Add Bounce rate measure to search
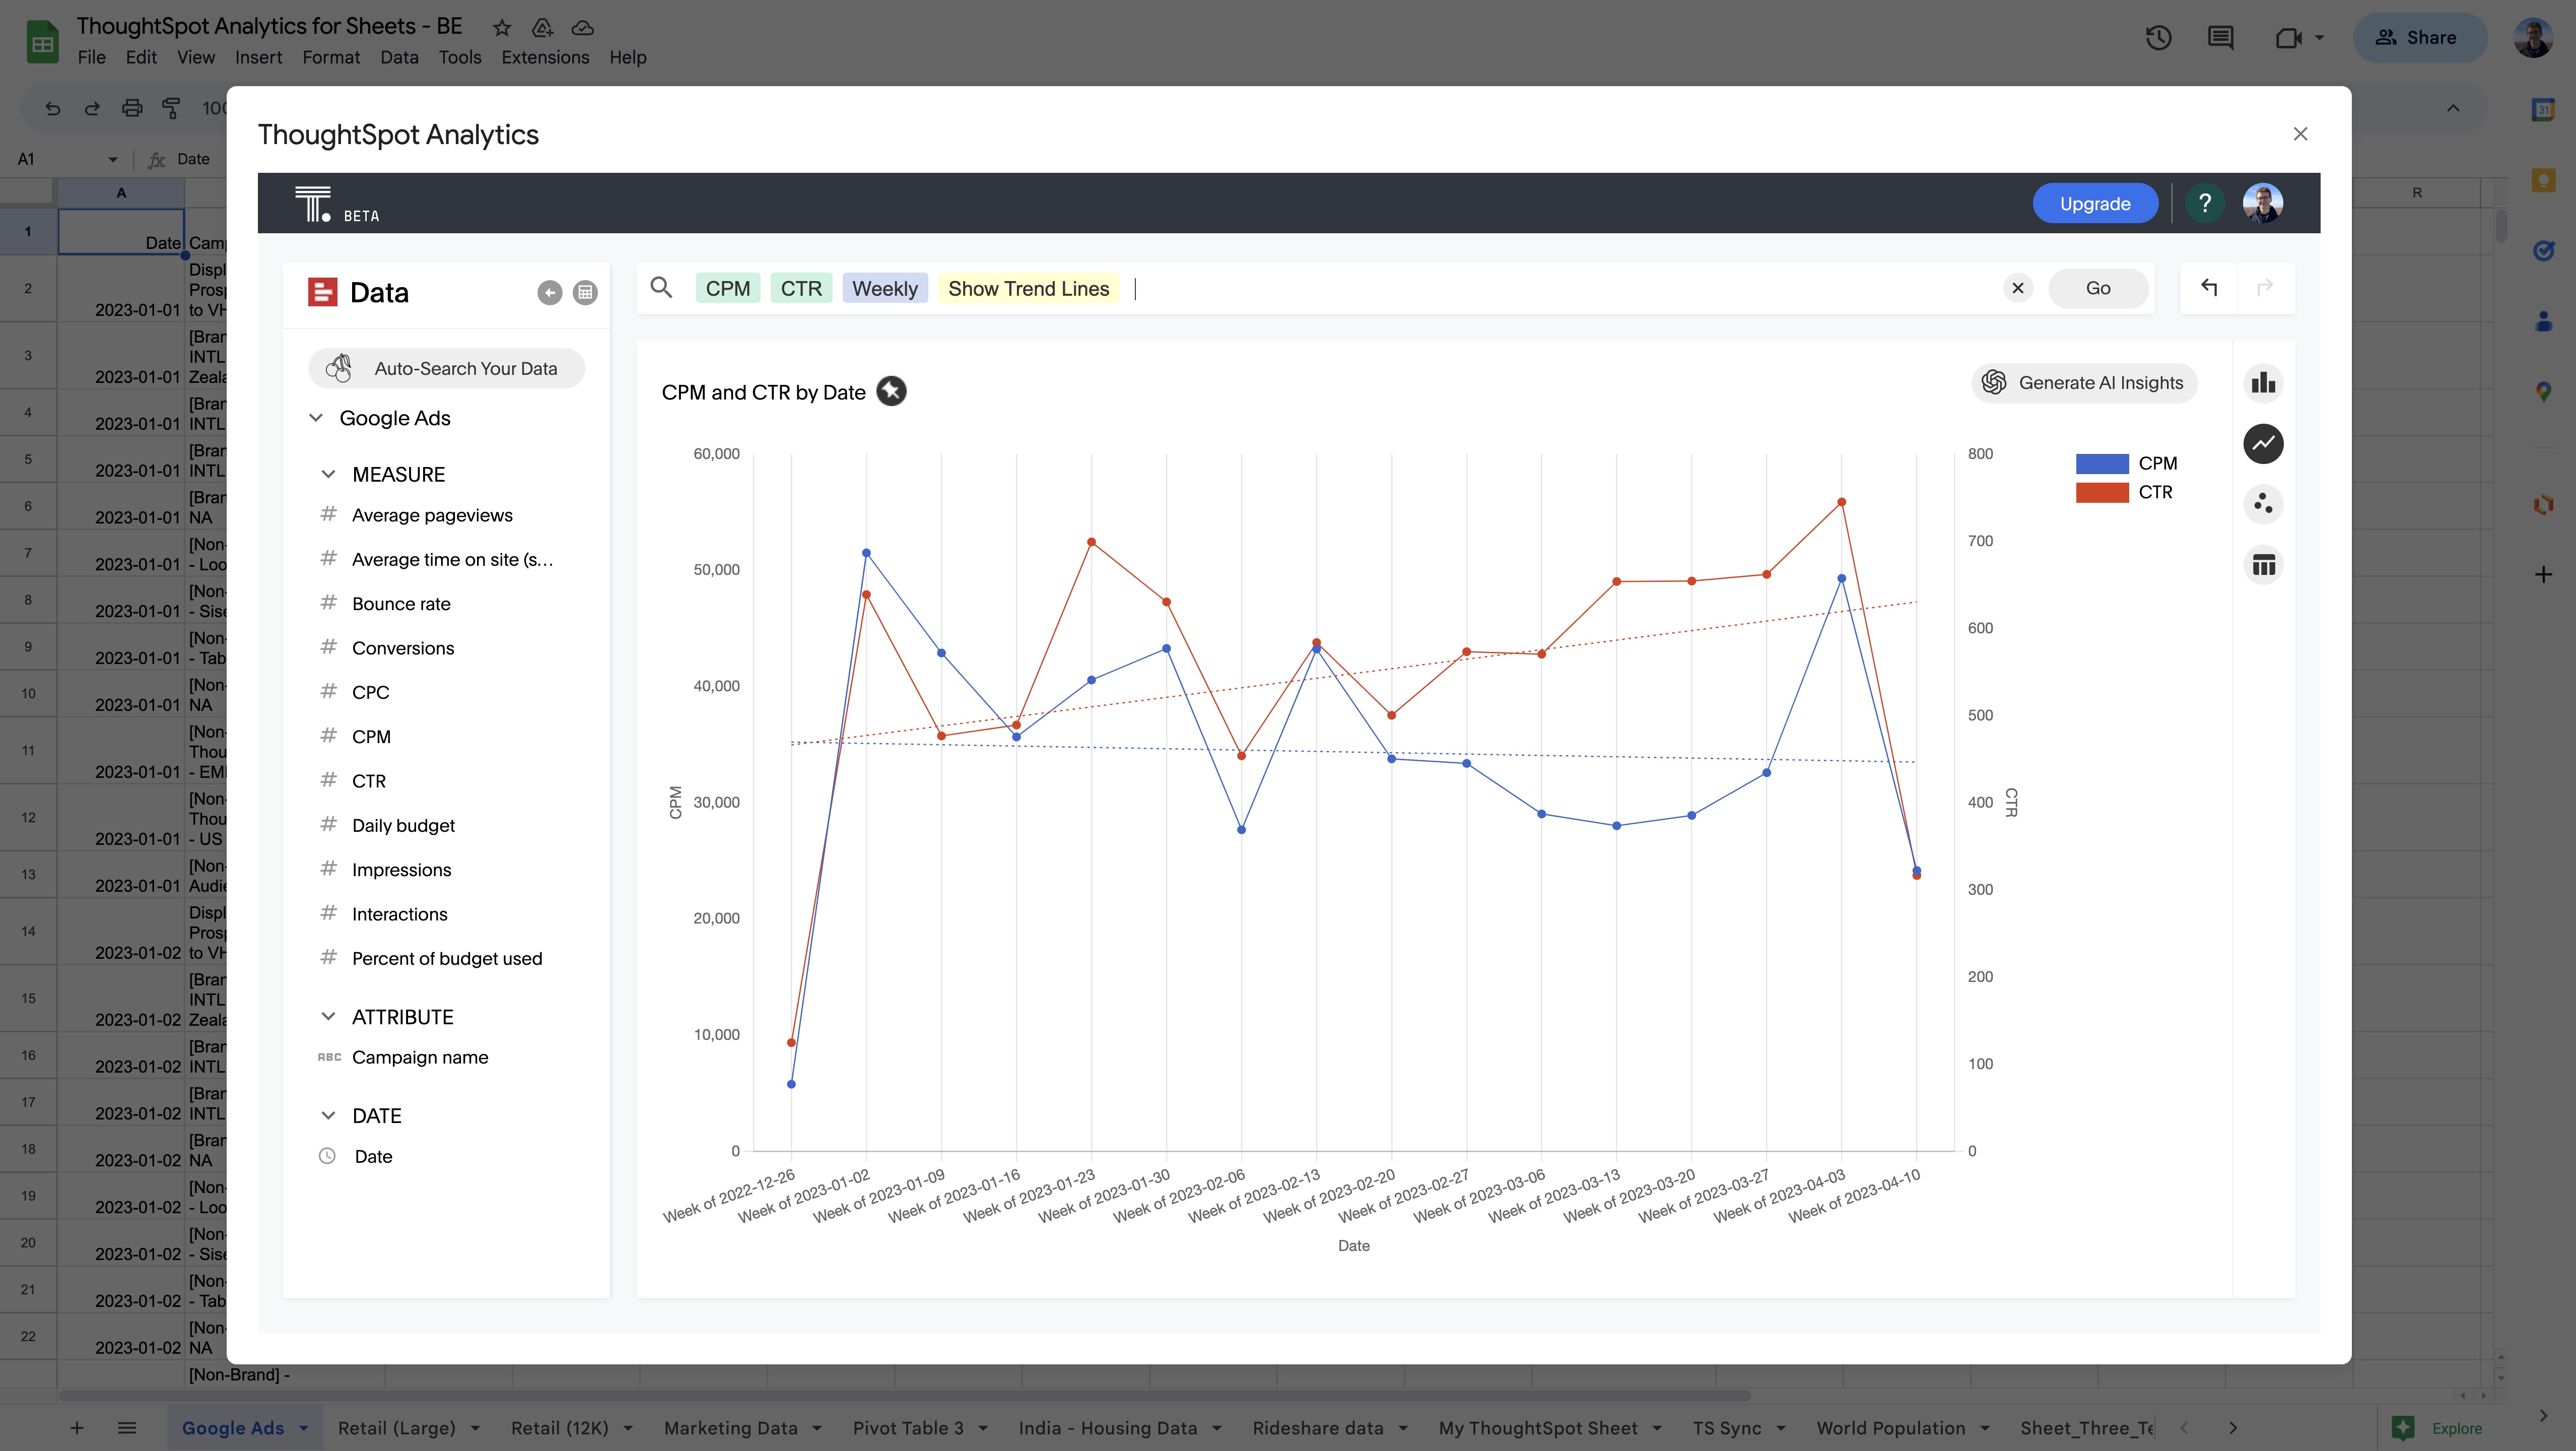 (401, 604)
